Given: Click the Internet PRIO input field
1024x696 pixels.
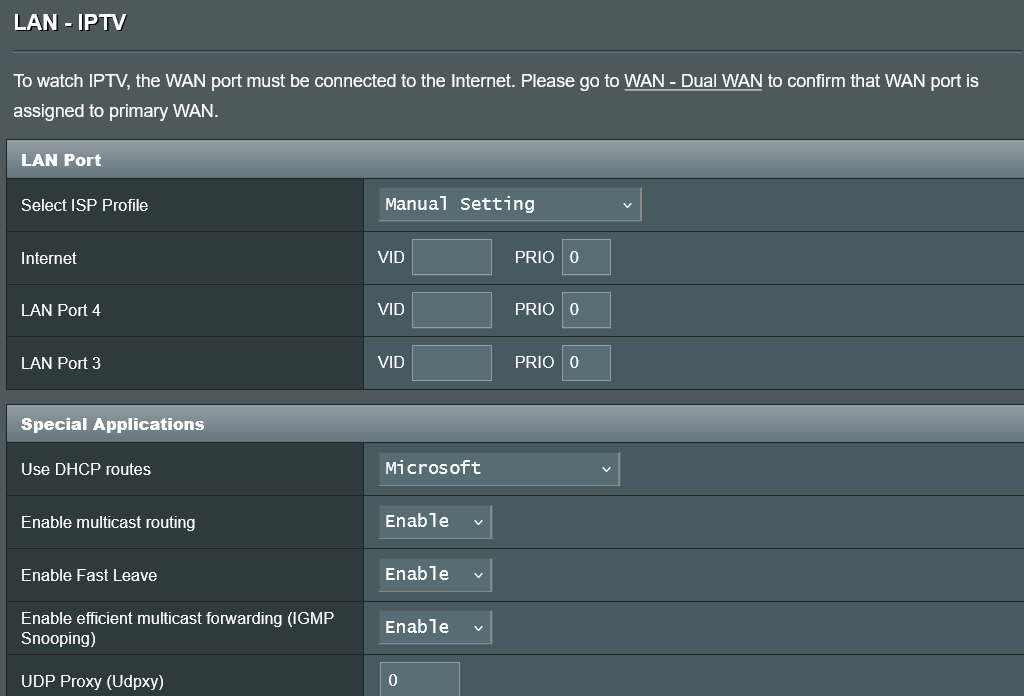Looking at the screenshot, I should click(x=585, y=257).
